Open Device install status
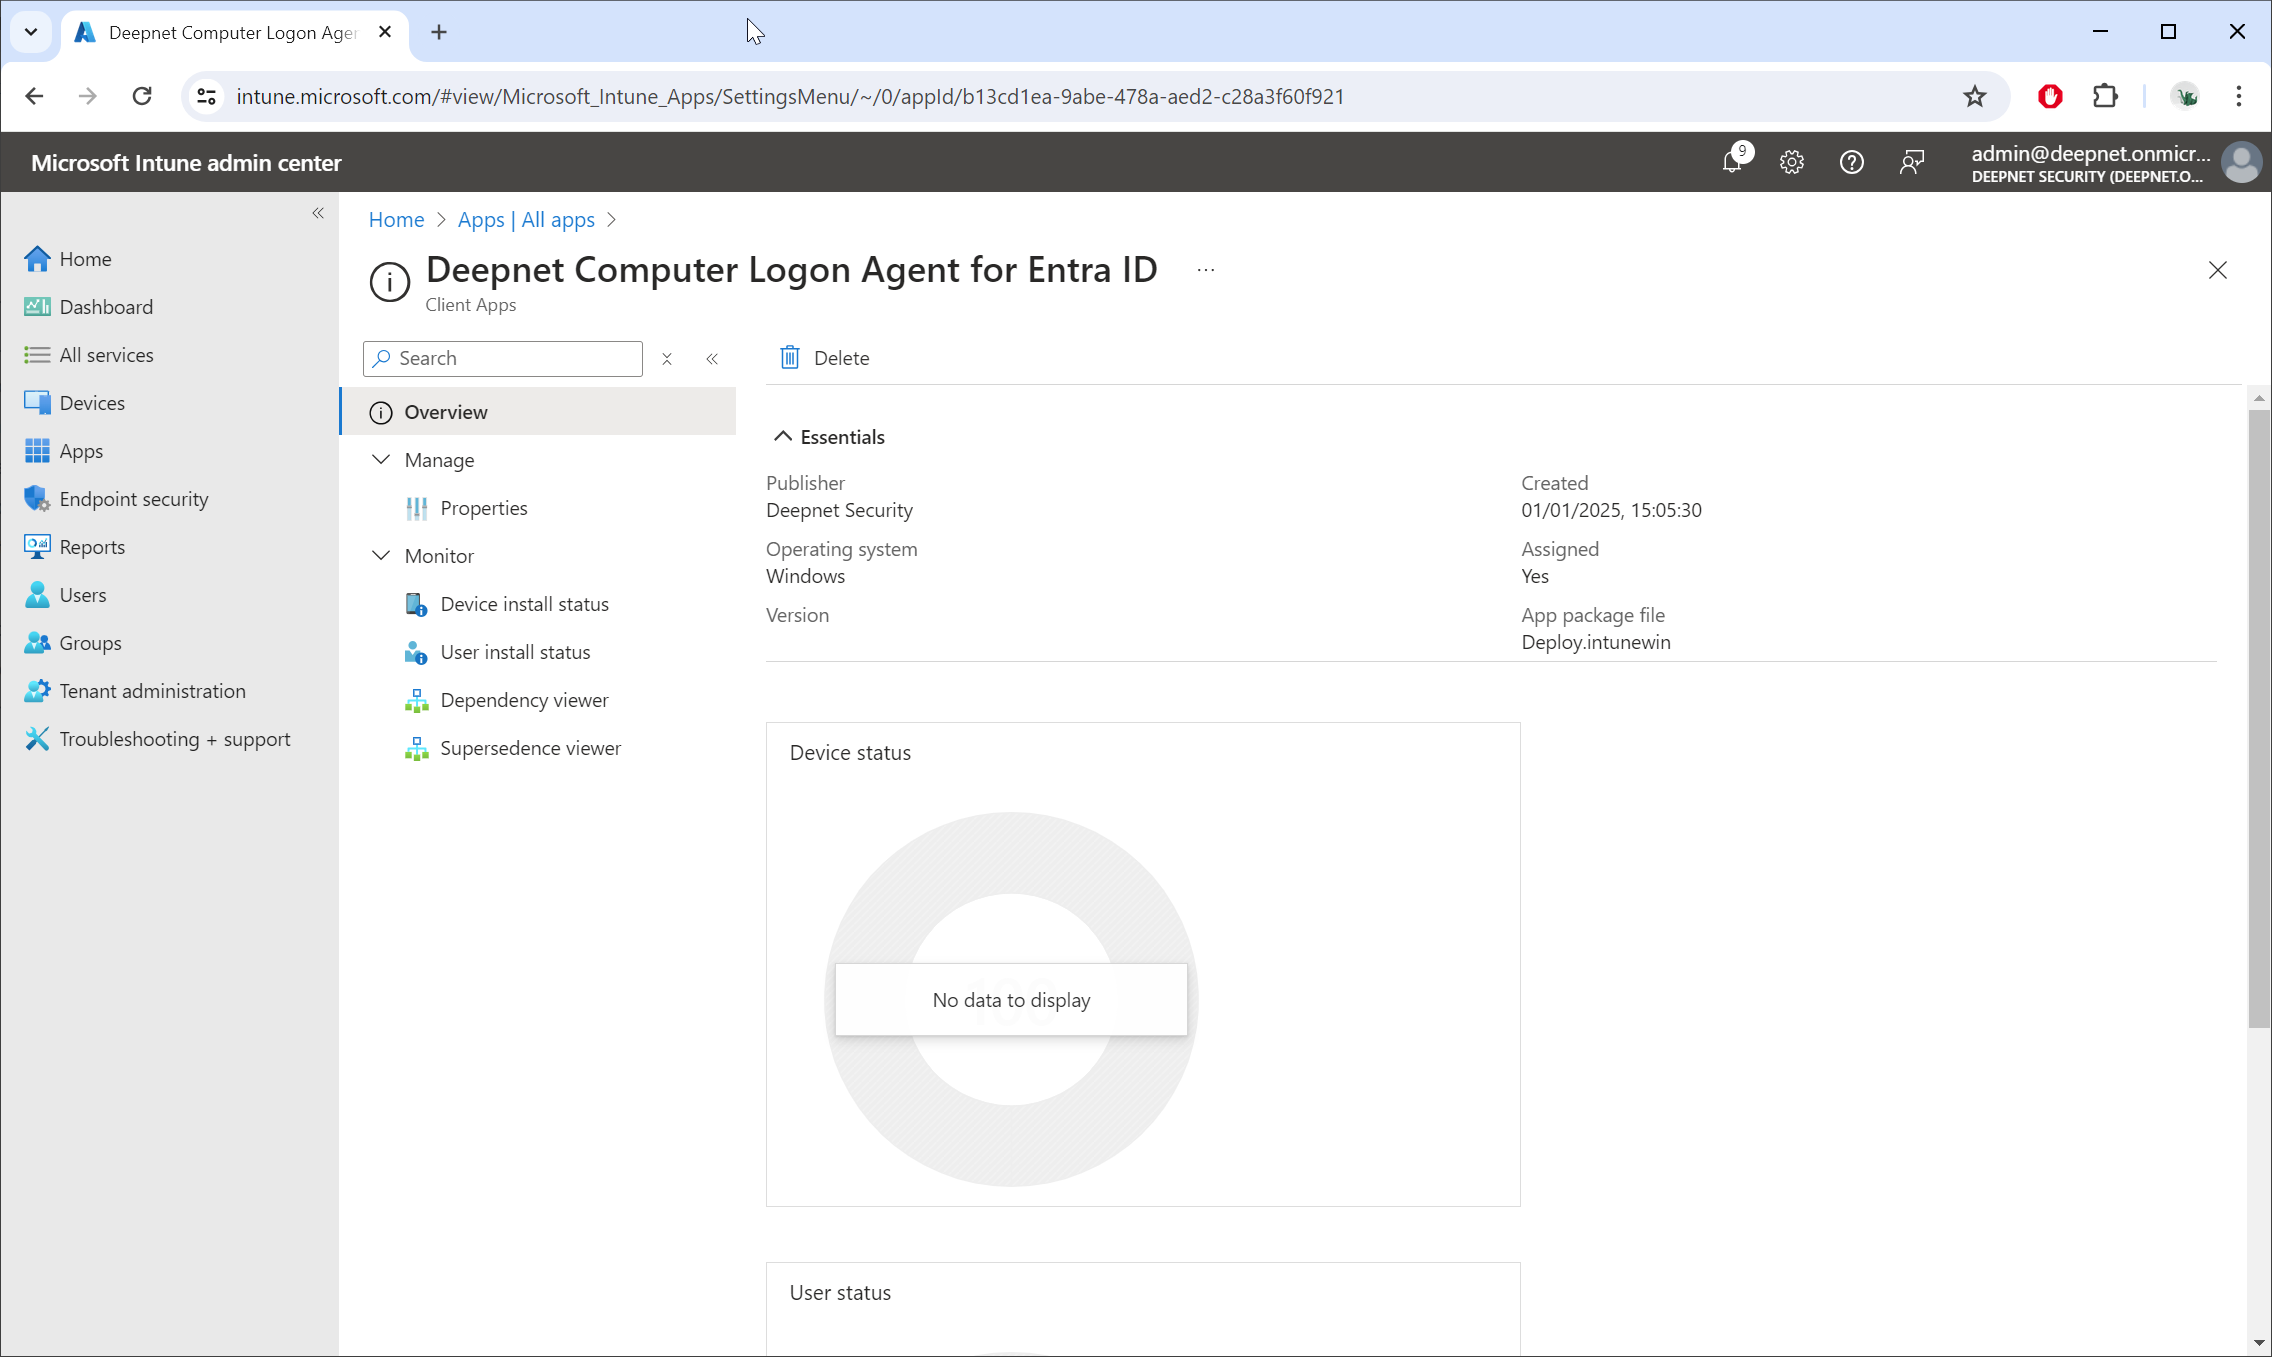This screenshot has height=1357, width=2272. (x=524, y=604)
